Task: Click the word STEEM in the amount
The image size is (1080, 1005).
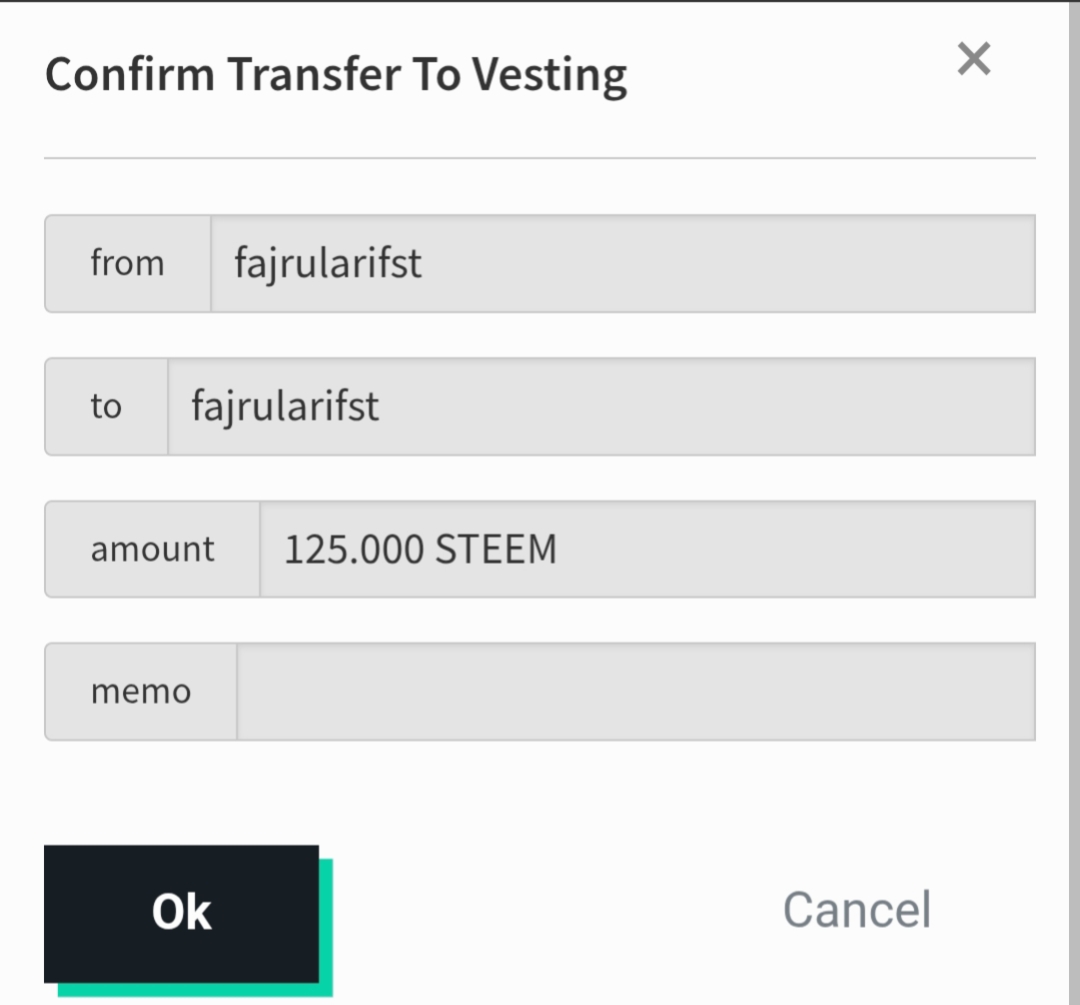Action: (x=496, y=550)
